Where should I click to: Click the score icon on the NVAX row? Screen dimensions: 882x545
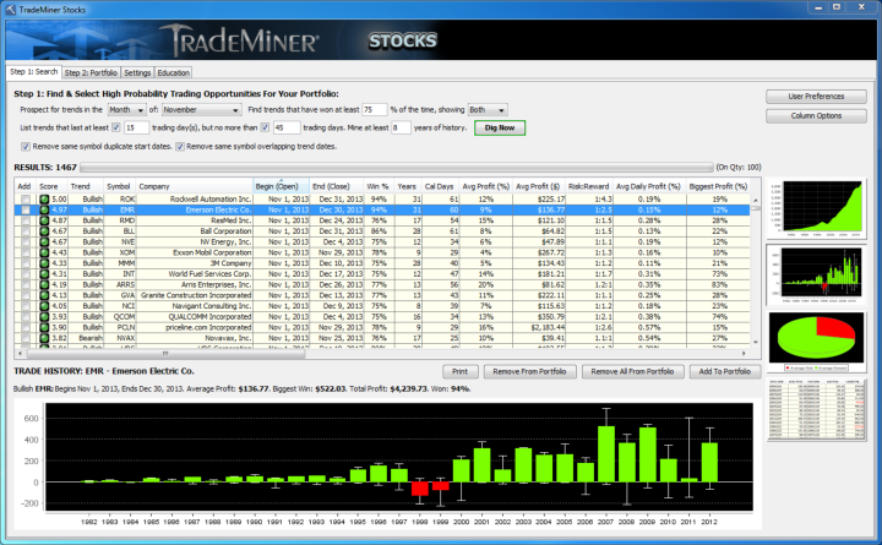pyautogui.click(x=44, y=337)
